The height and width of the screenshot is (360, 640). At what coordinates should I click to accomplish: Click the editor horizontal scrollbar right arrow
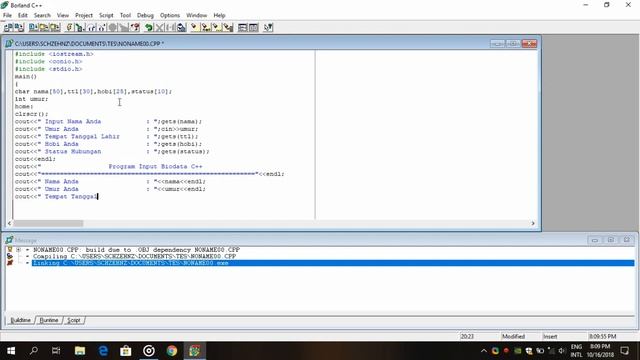[533, 223]
